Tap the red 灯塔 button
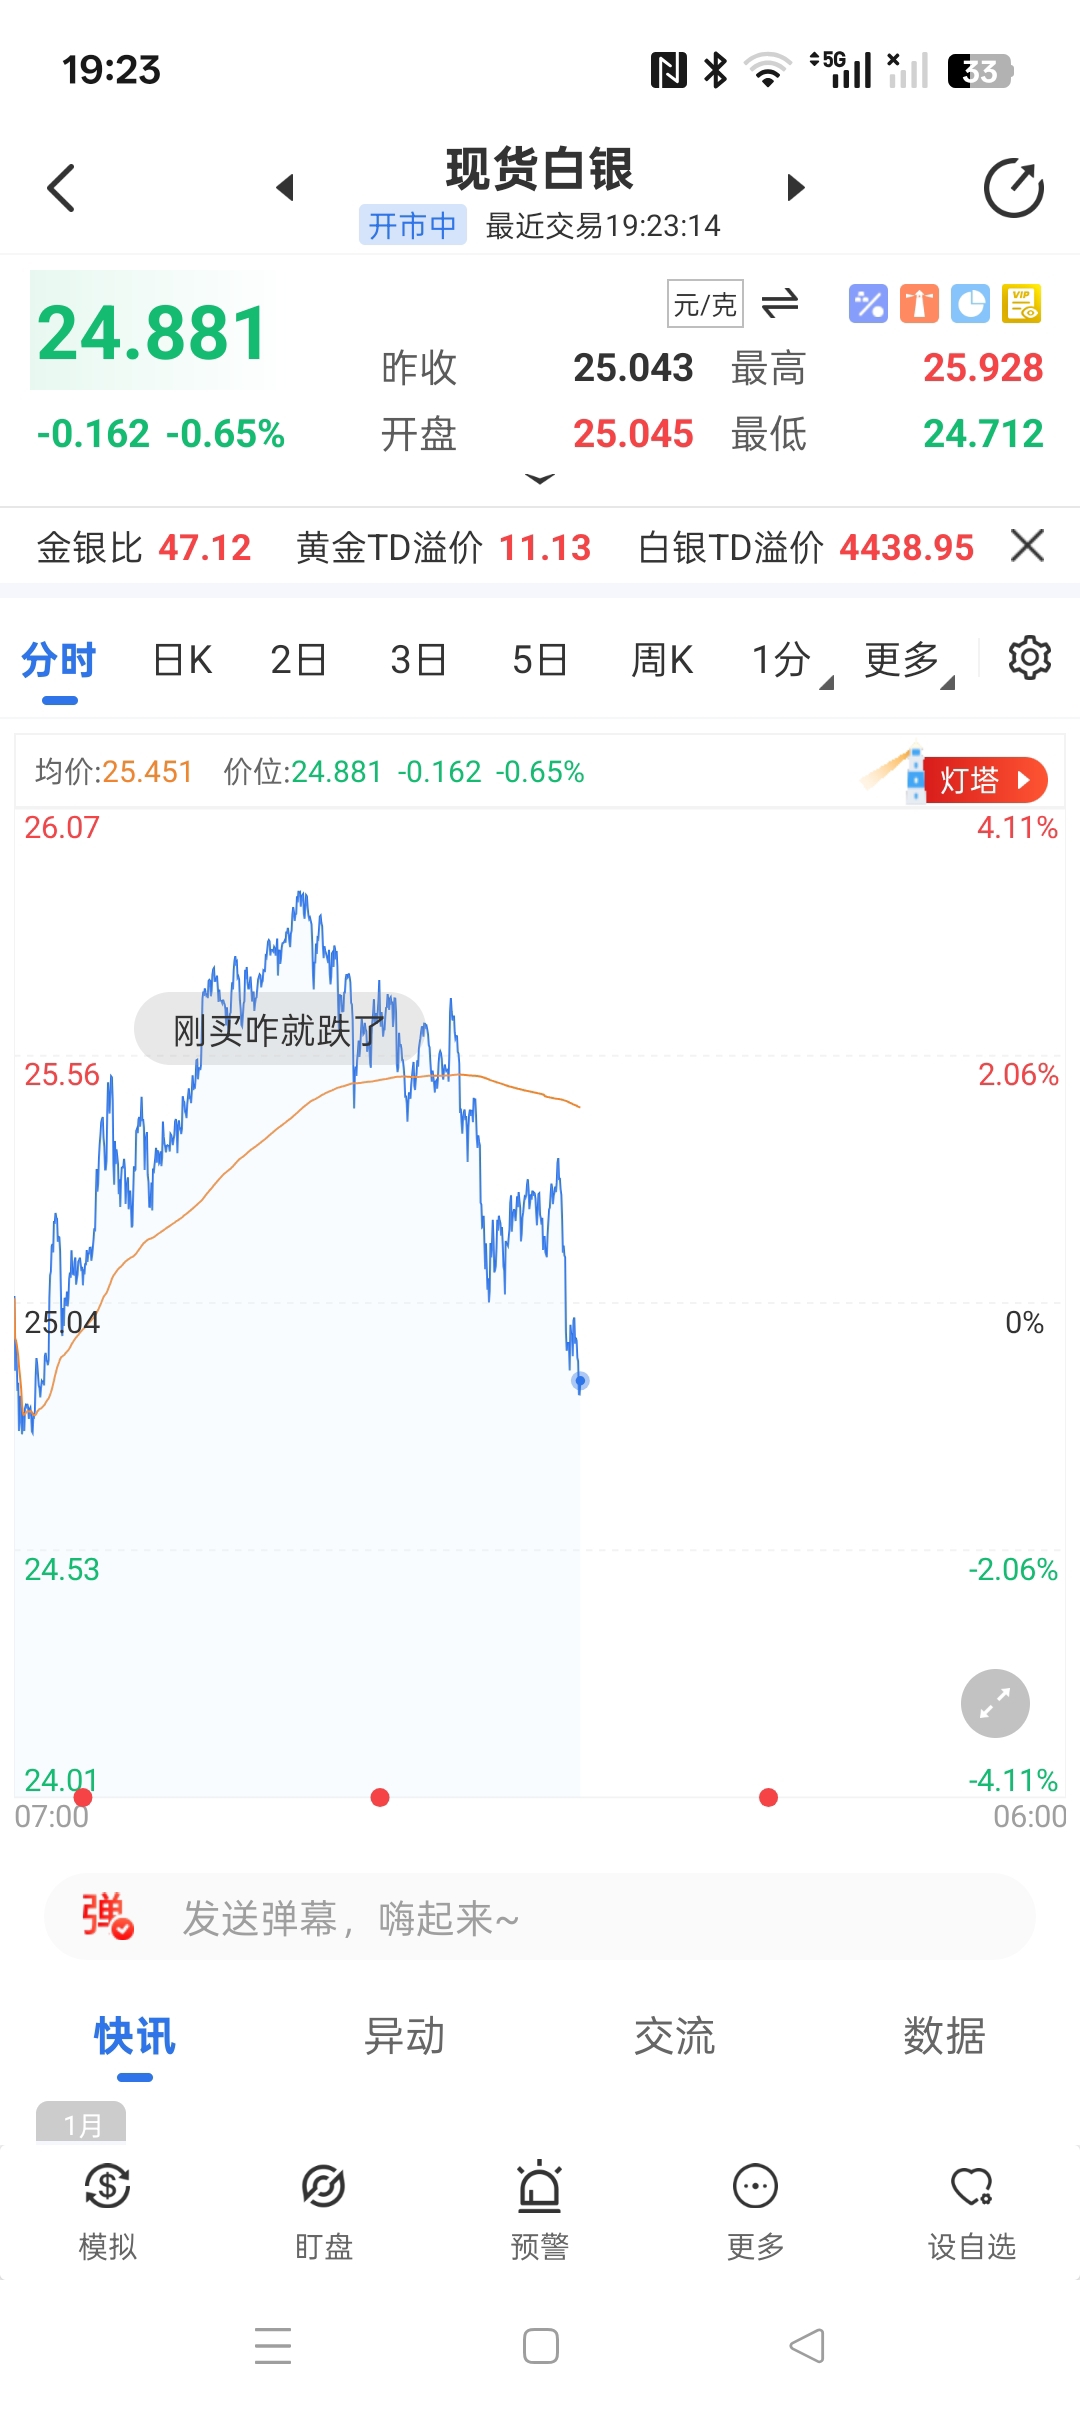 point(983,780)
